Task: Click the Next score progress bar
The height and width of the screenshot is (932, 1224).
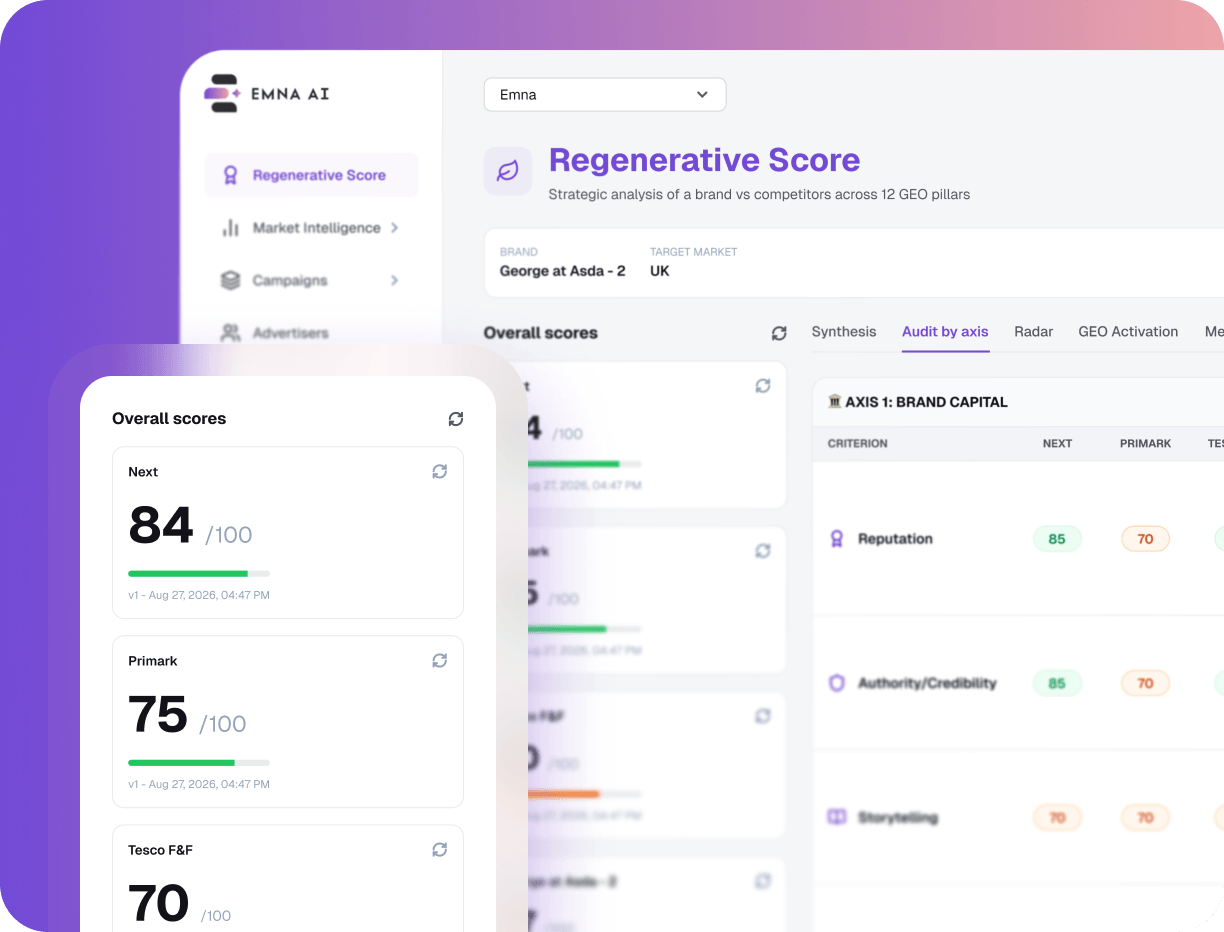Action: tap(199, 573)
